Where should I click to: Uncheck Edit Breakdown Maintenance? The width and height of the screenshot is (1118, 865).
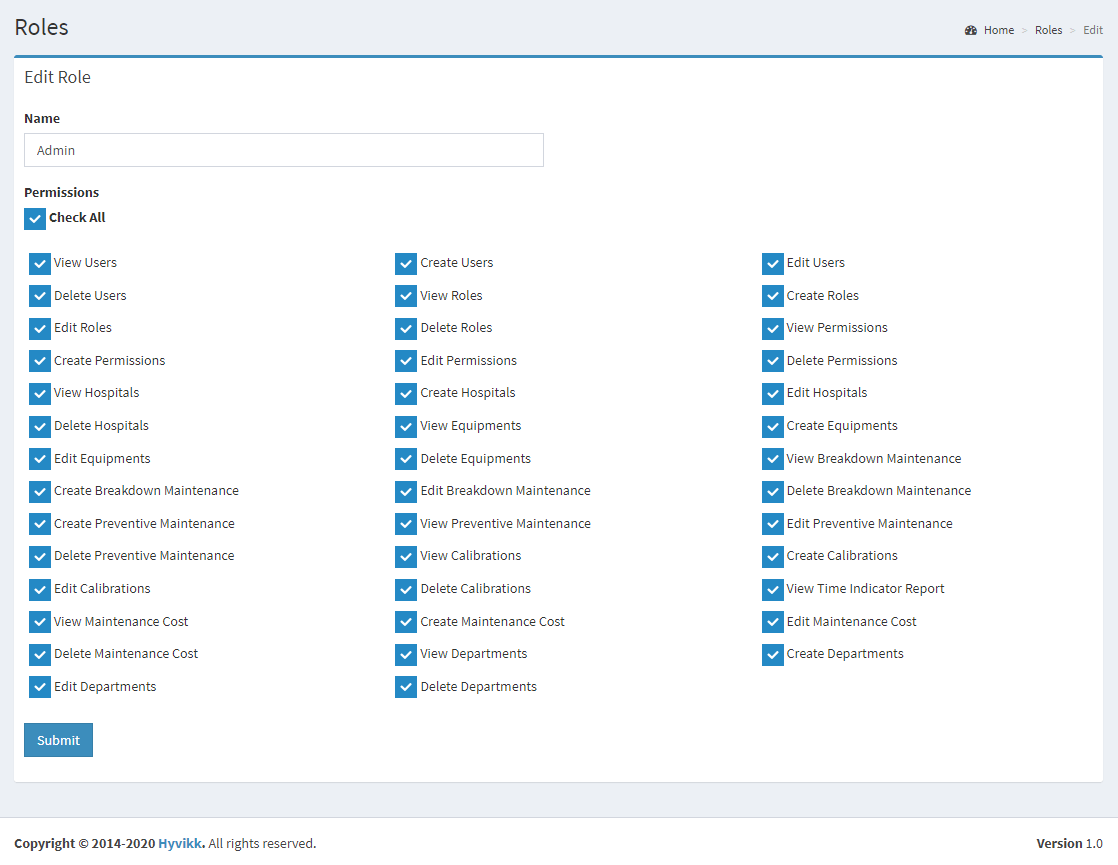tap(406, 491)
